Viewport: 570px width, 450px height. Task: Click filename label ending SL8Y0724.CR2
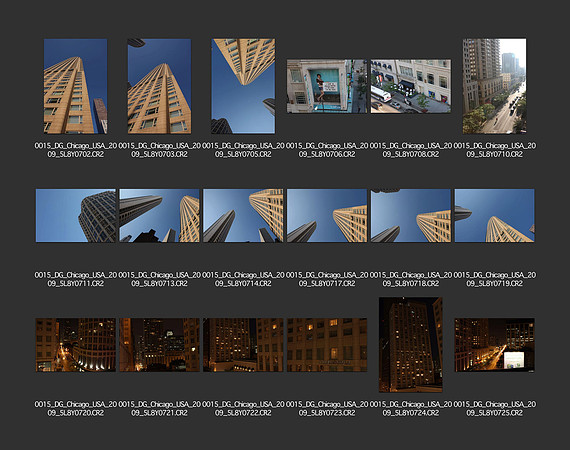click(411, 409)
